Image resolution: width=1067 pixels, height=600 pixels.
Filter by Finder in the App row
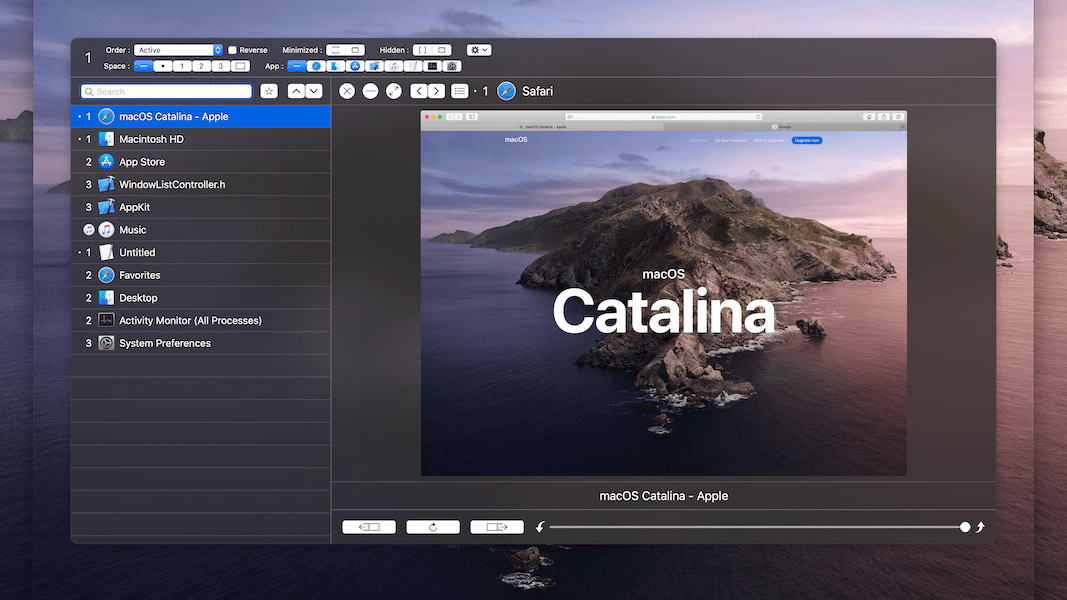coord(335,66)
